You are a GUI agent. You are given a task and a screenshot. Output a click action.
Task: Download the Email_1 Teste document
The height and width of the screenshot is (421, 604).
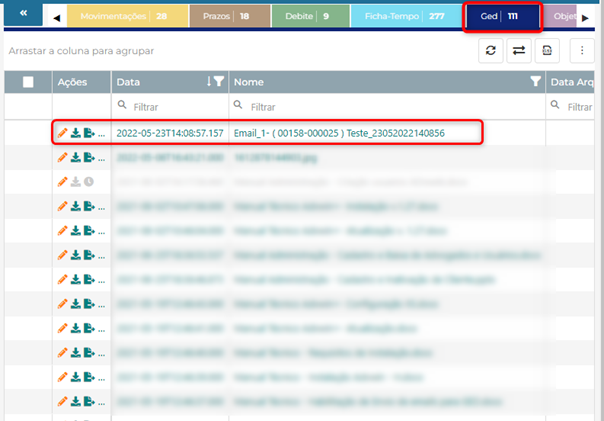76,133
